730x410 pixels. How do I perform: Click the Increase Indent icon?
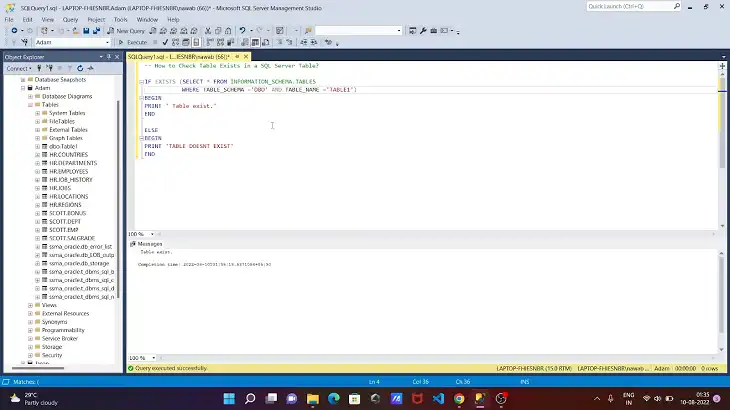(314, 42)
